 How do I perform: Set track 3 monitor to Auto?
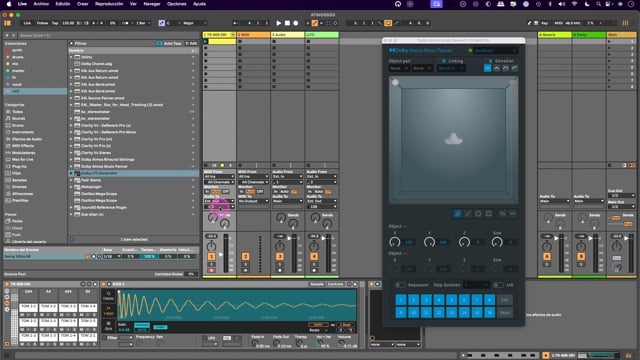tap(285, 191)
